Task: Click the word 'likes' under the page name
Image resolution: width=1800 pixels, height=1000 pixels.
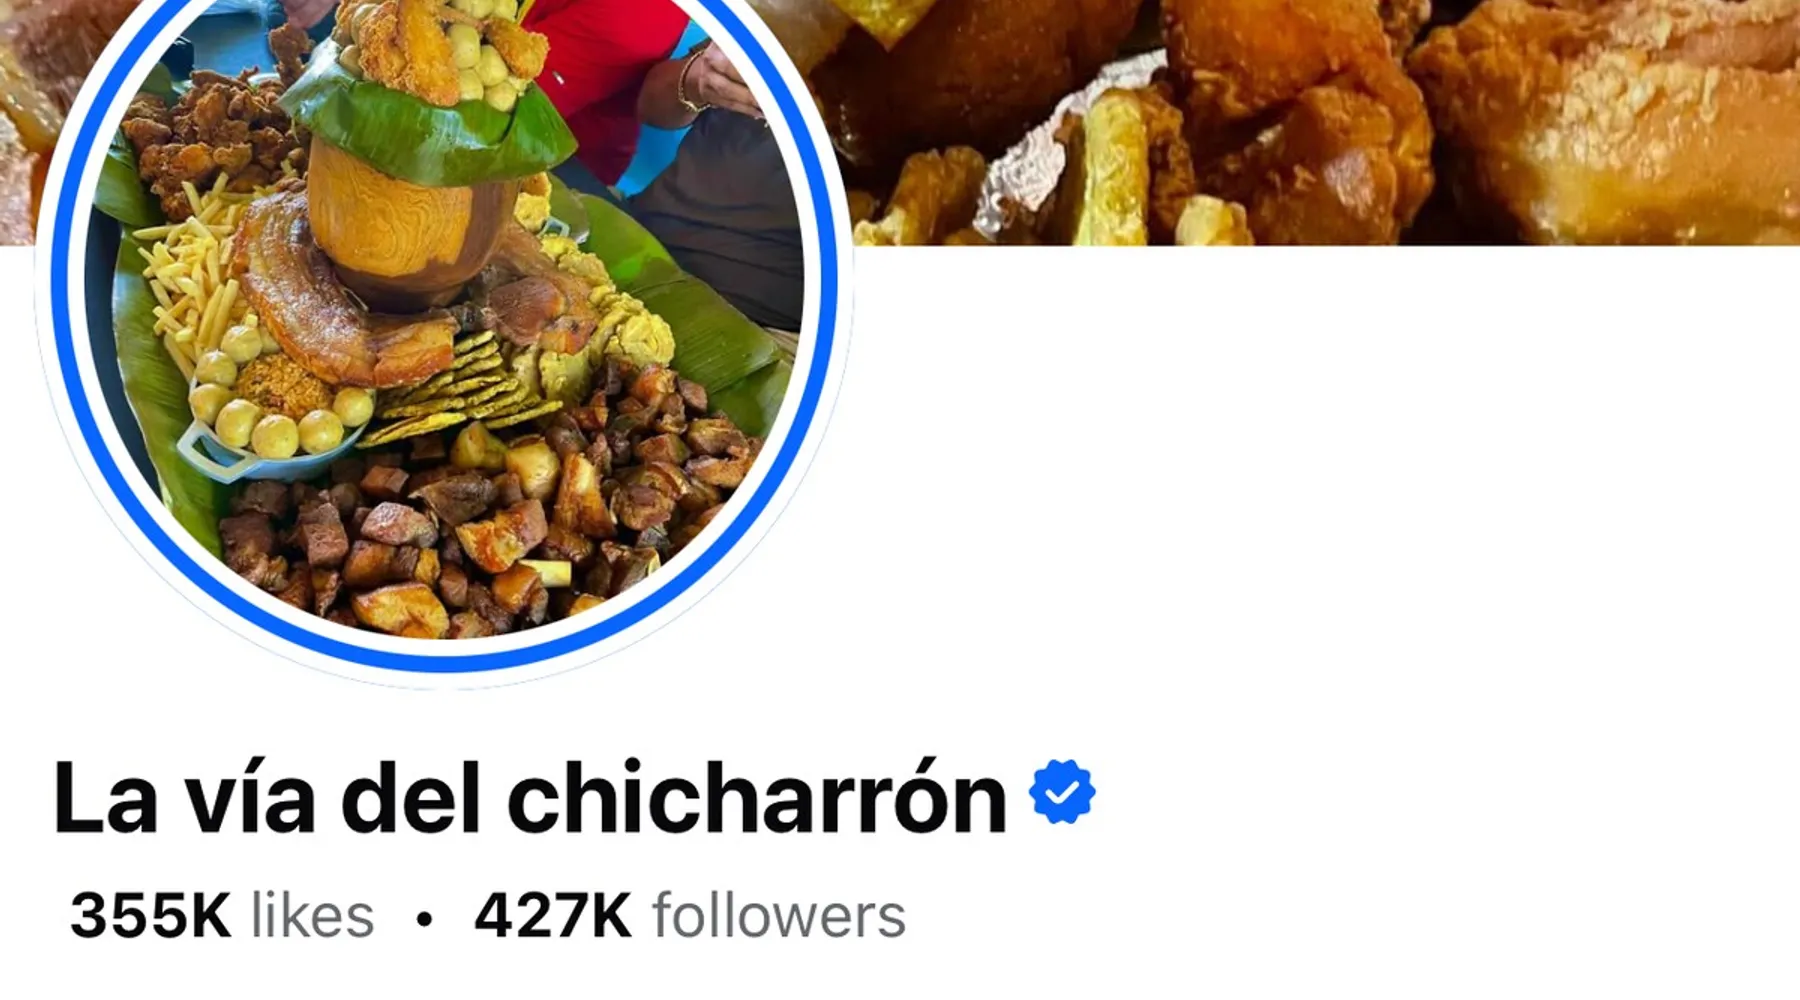Action: (312, 915)
